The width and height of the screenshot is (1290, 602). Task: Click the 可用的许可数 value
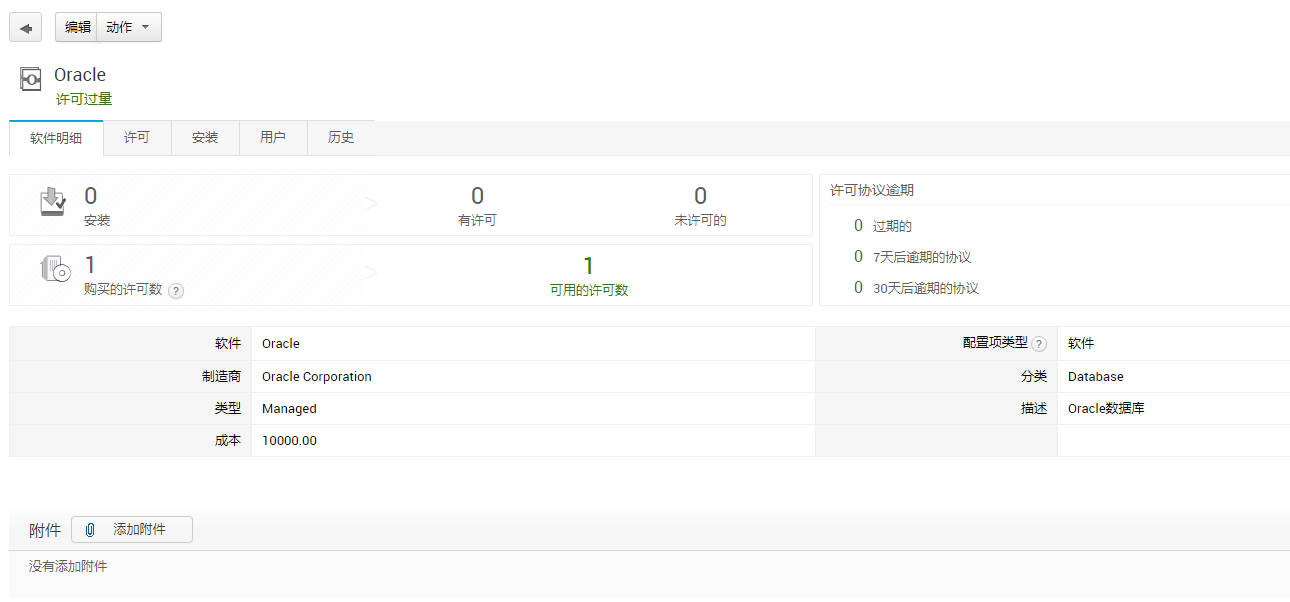point(588,266)
